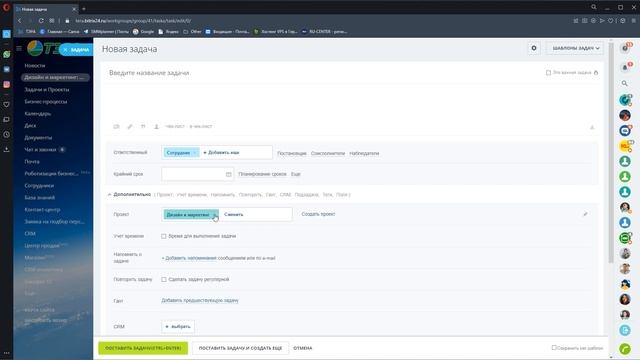Image resolution: width=640 pixels, height=360 pixels.
Task: Click the browser tab search magnifier icon
Action: pyautogui.click(x=594, y=7)
